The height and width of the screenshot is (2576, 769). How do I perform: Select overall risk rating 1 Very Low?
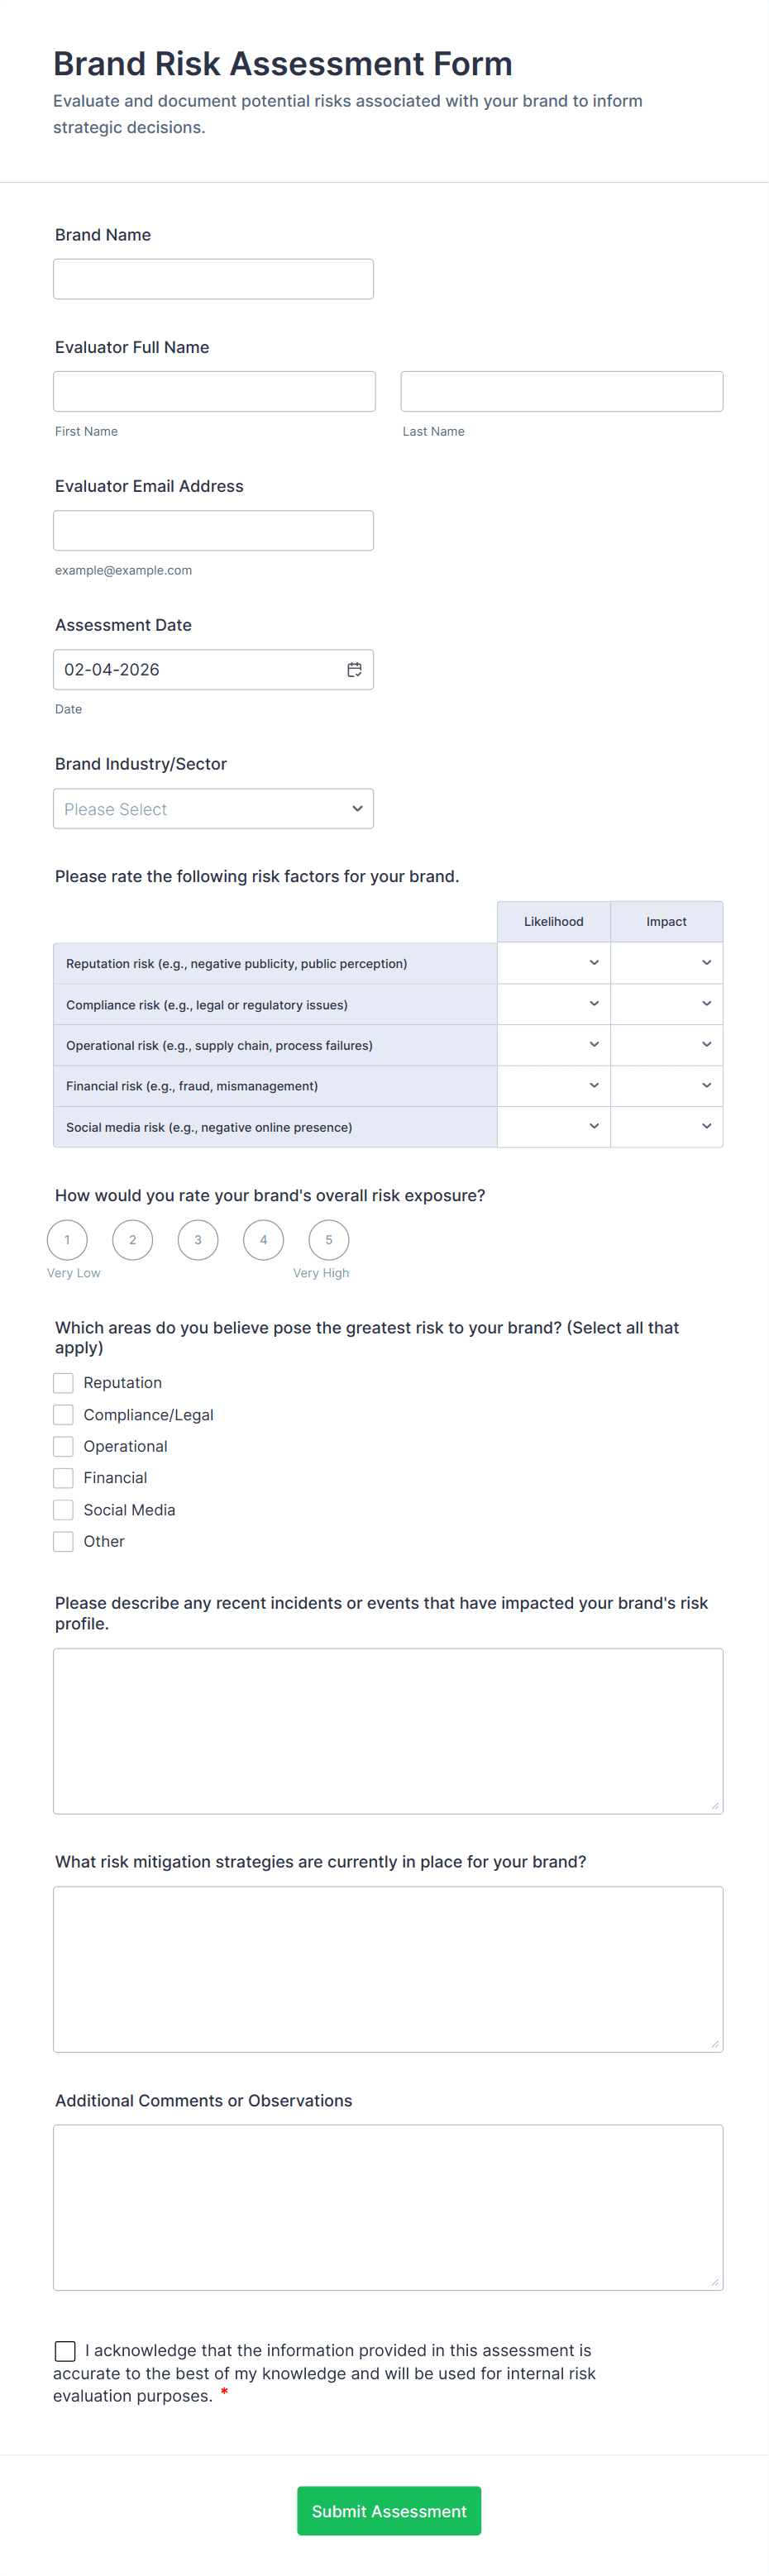tap(67, 1240)
